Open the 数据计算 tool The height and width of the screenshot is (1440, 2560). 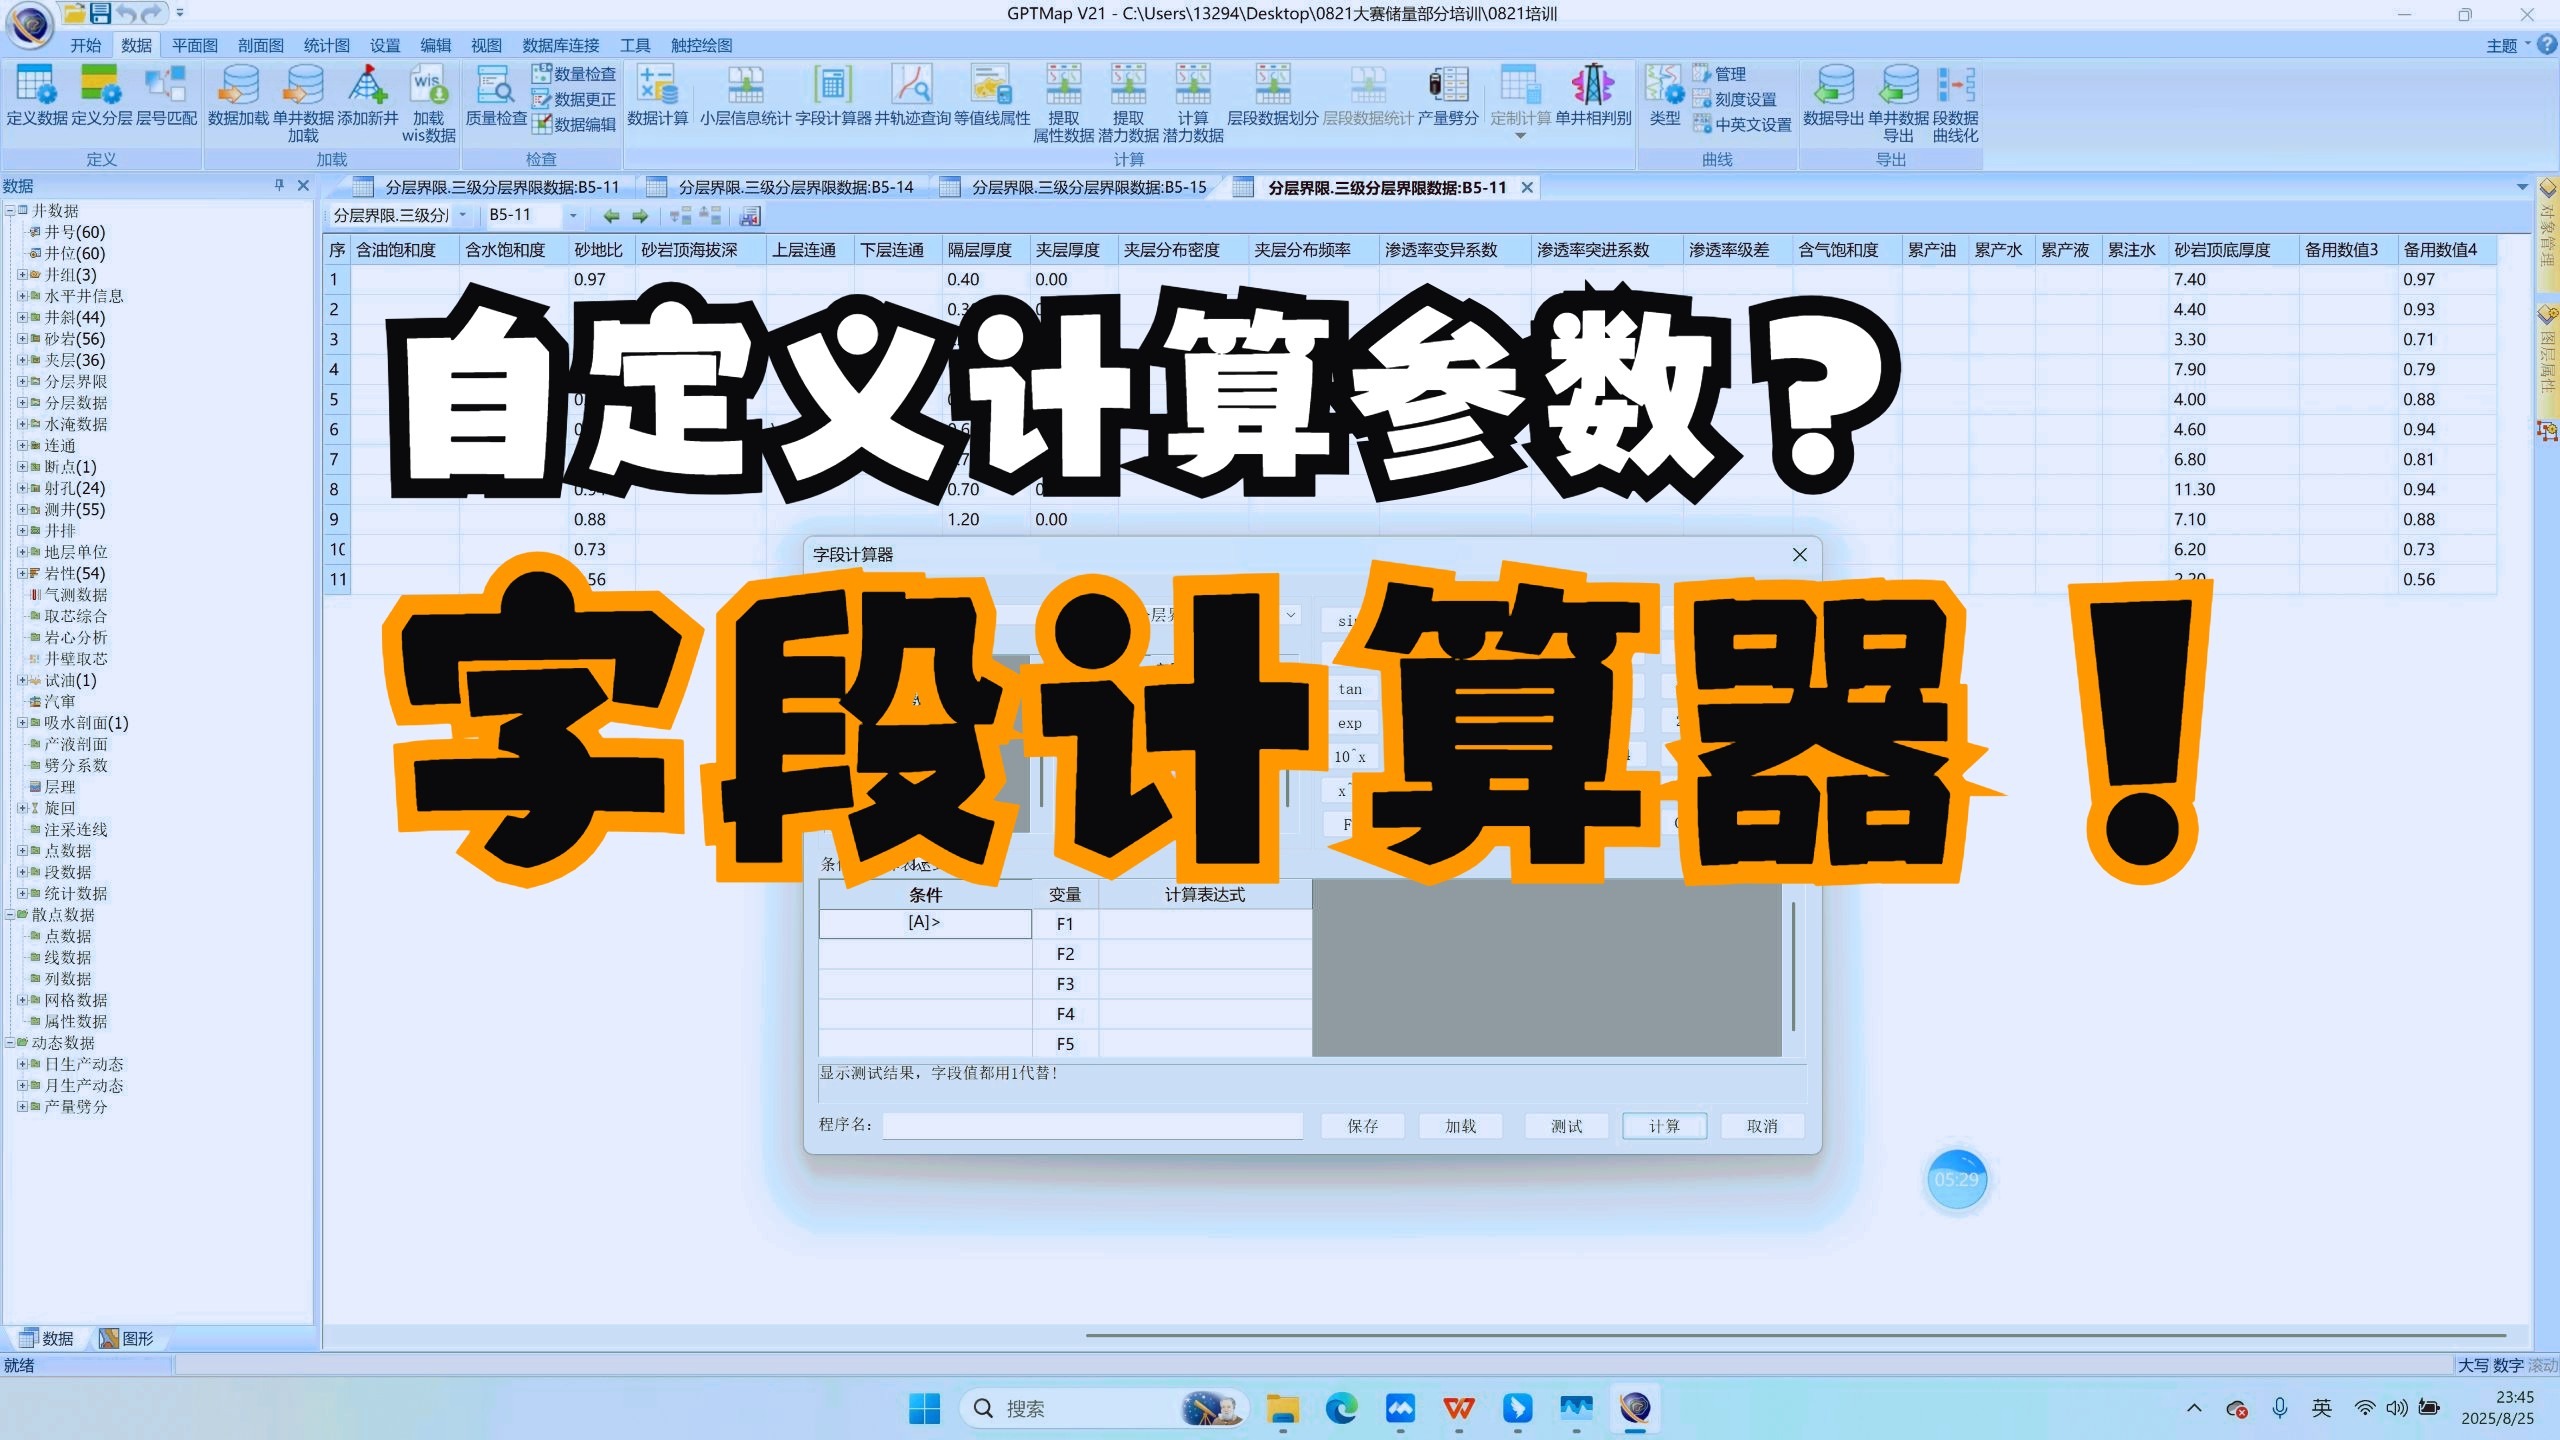point(657,95)
